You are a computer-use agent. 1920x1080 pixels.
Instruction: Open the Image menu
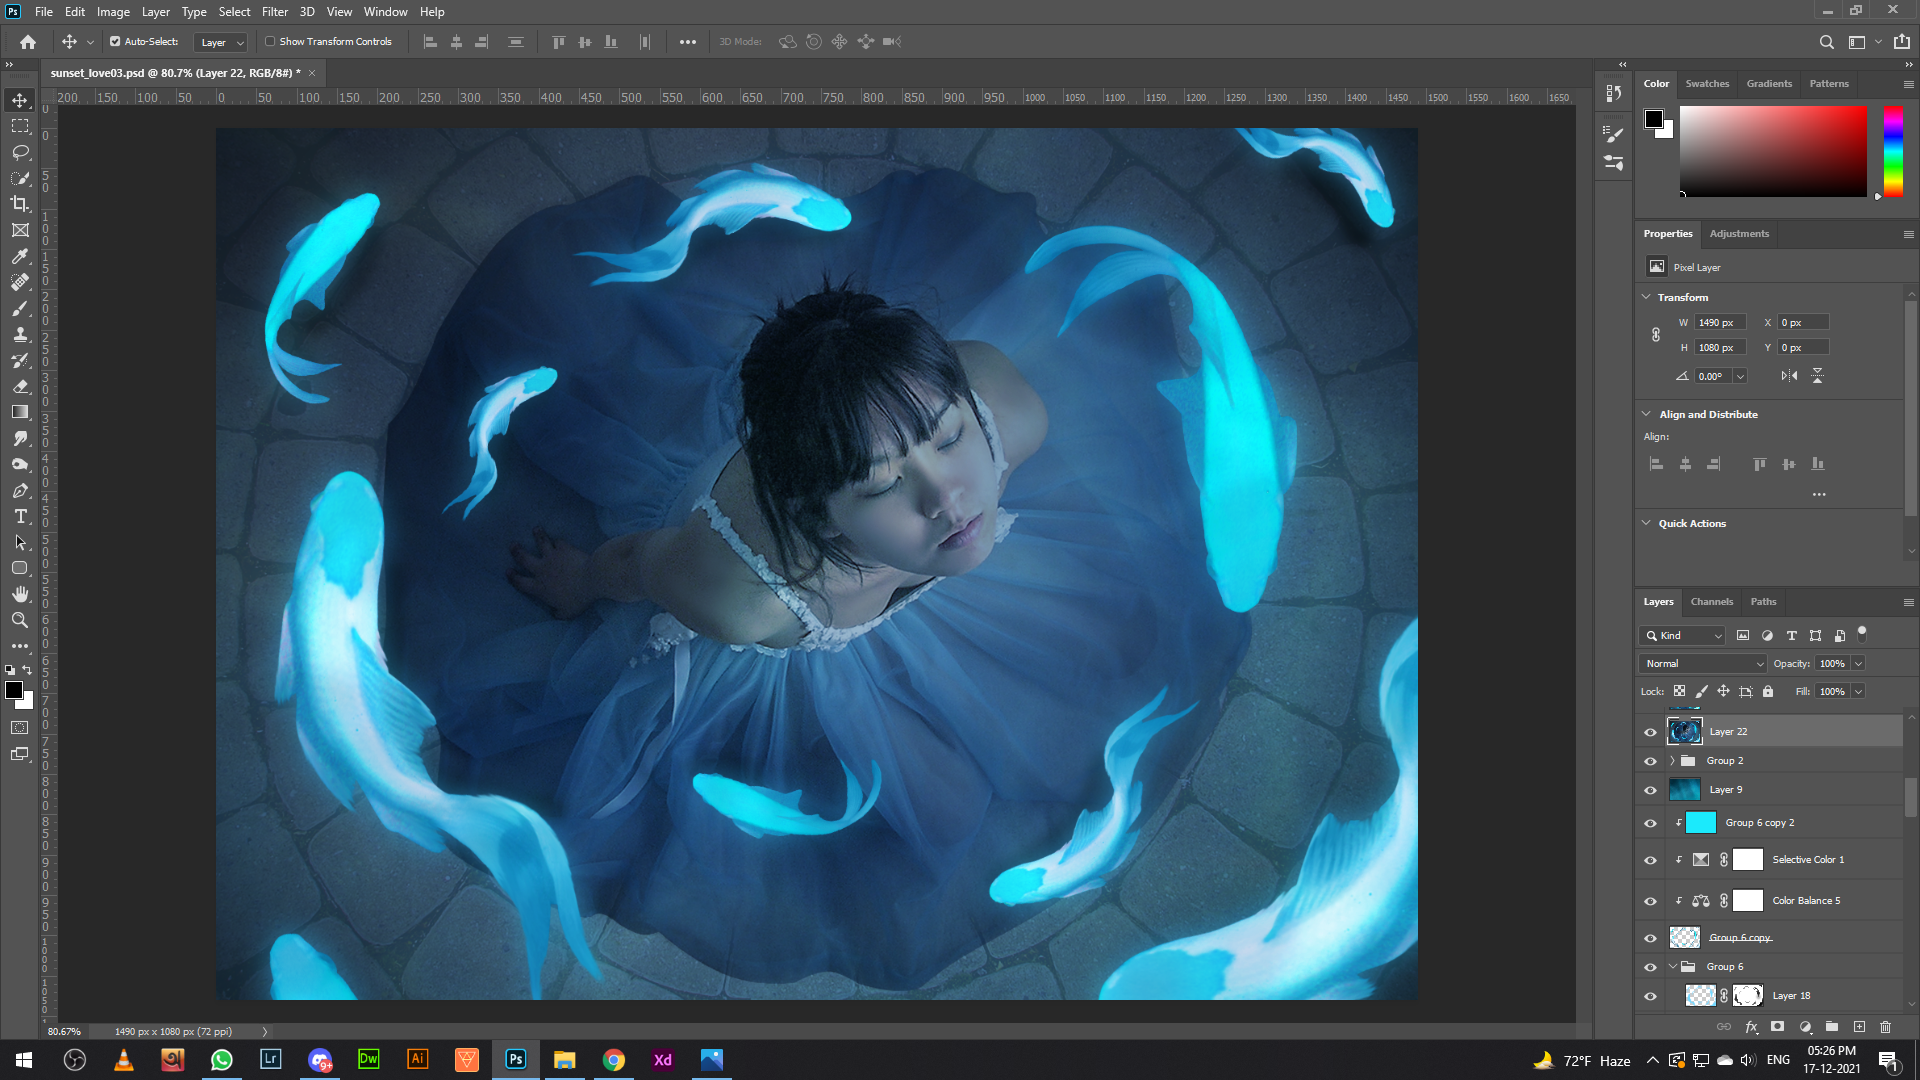113,12
